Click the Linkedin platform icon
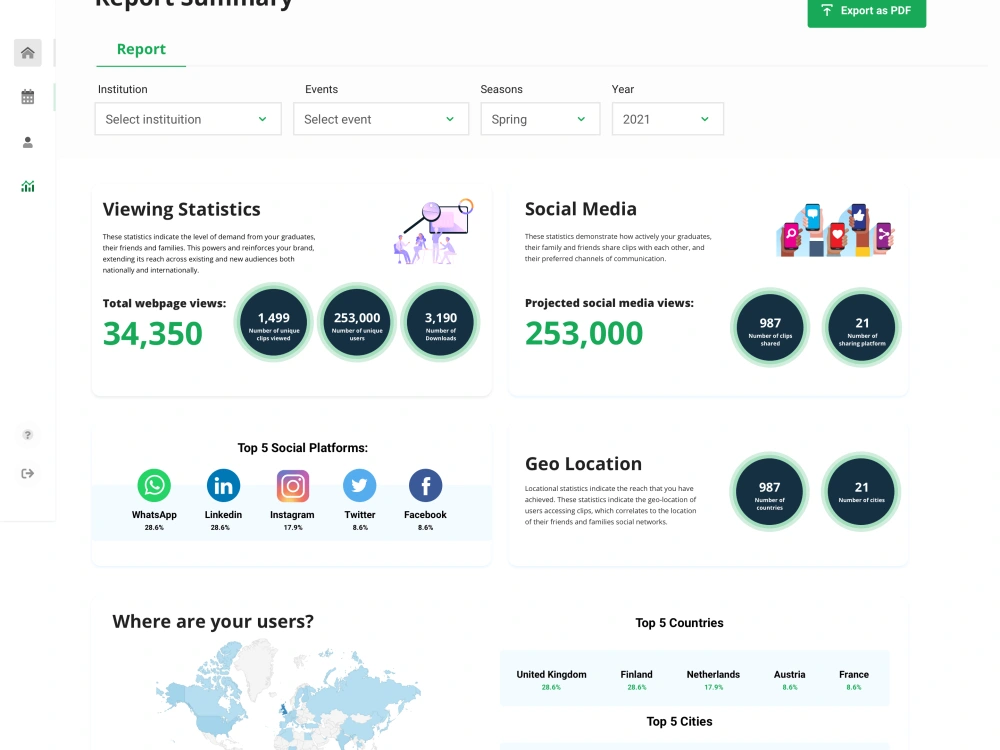 point(223,485)
